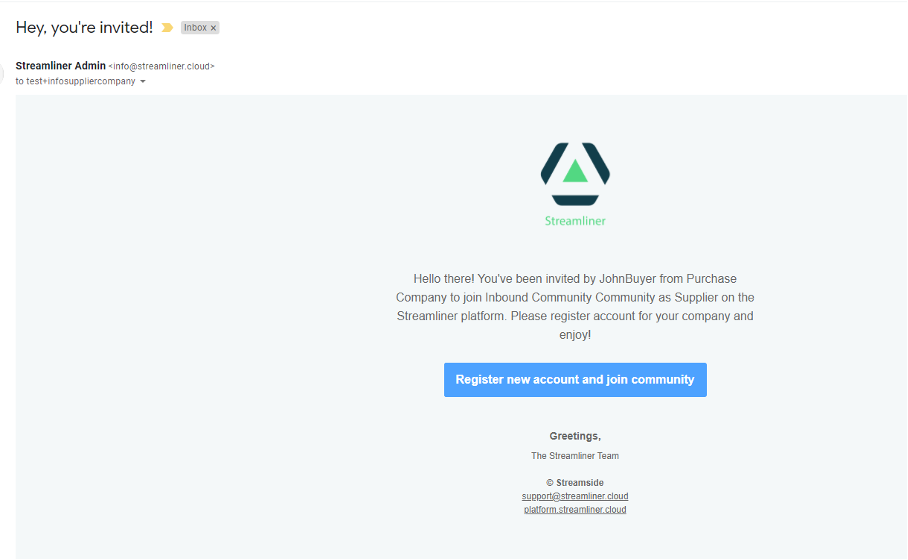Click the green Streamliner brand name text
This screenshot has height=560, width=908.
tap(575, 221)
